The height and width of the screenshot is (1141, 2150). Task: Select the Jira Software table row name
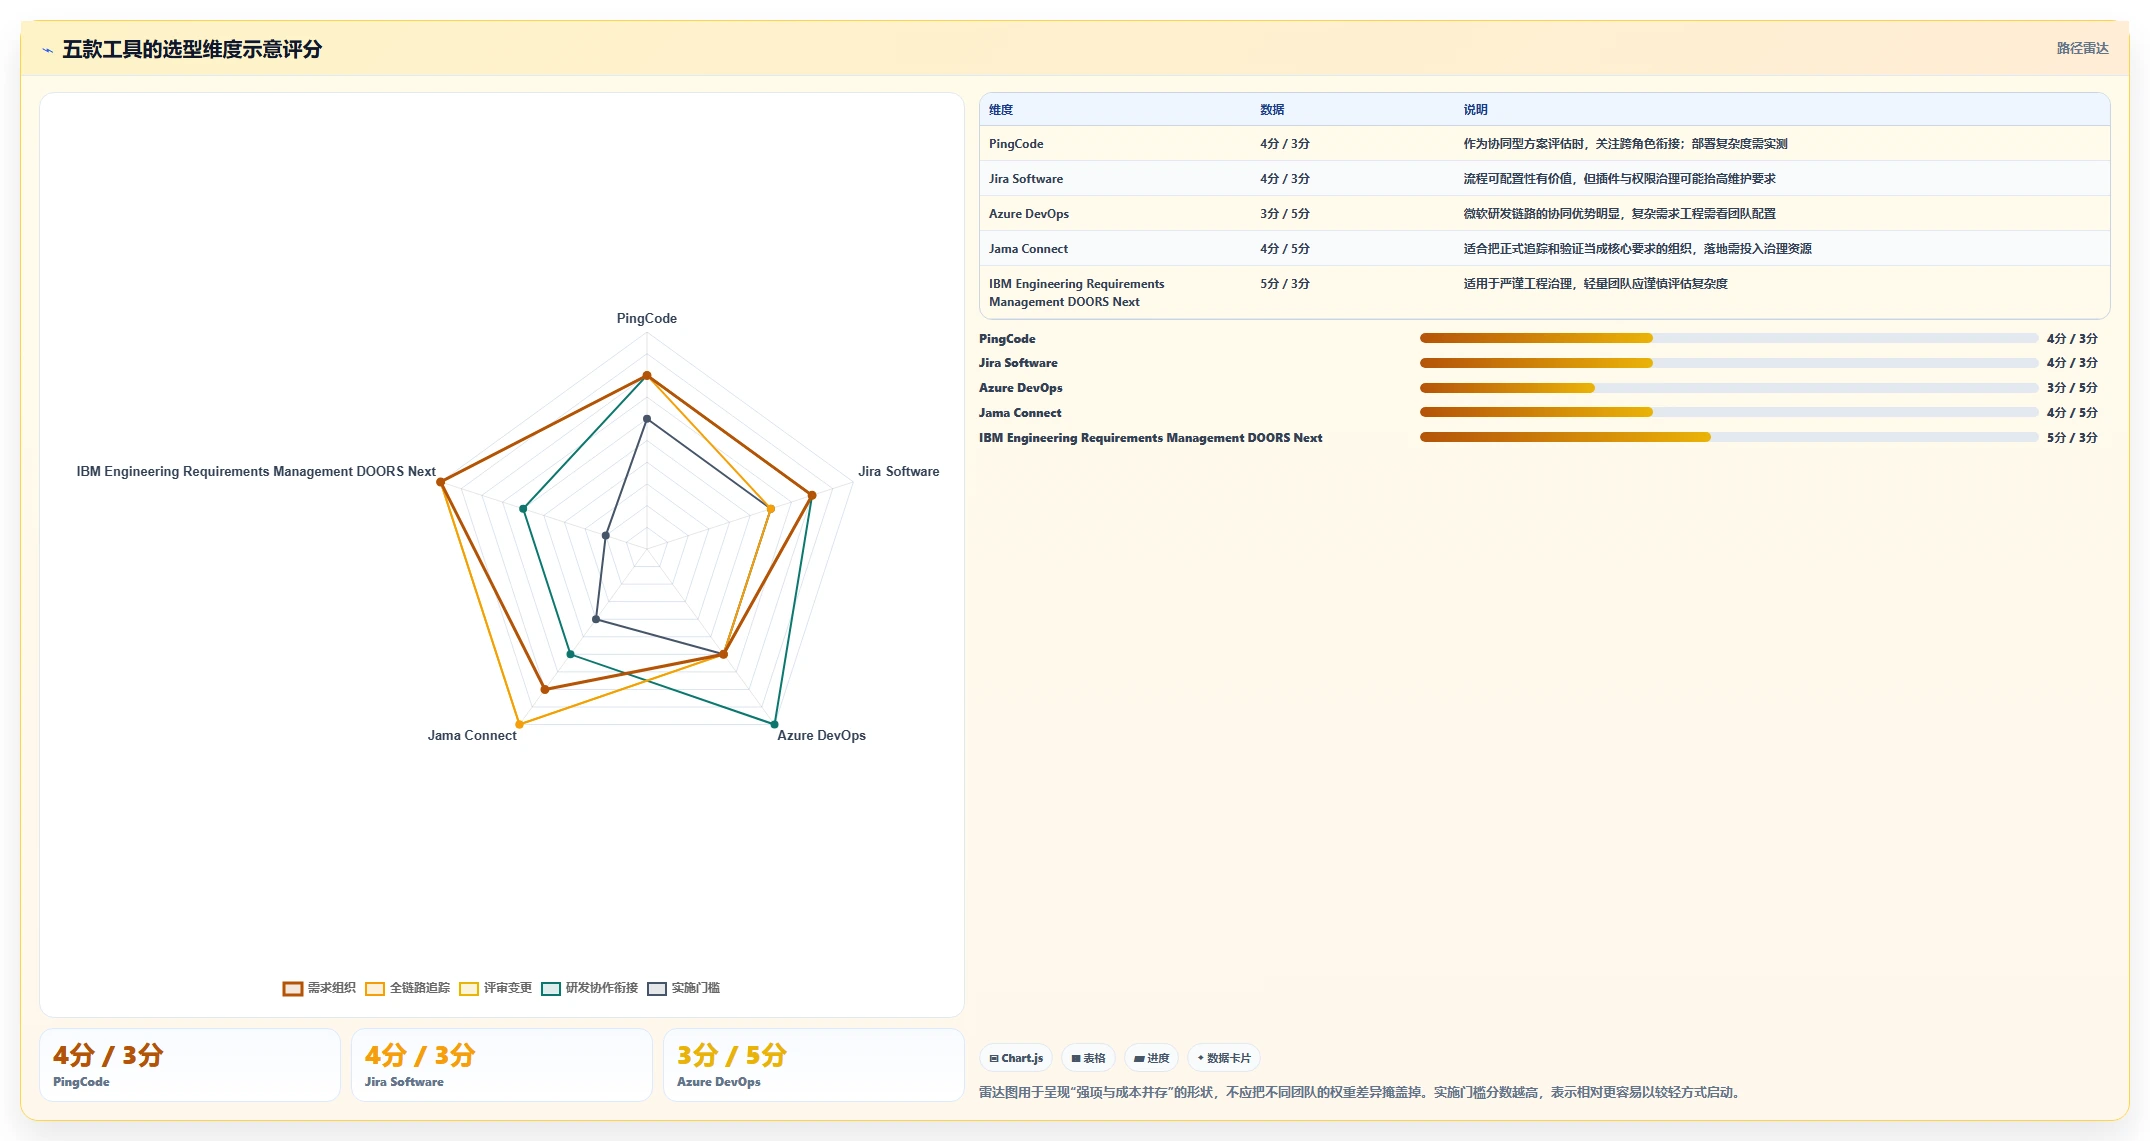click(1026, 179)
